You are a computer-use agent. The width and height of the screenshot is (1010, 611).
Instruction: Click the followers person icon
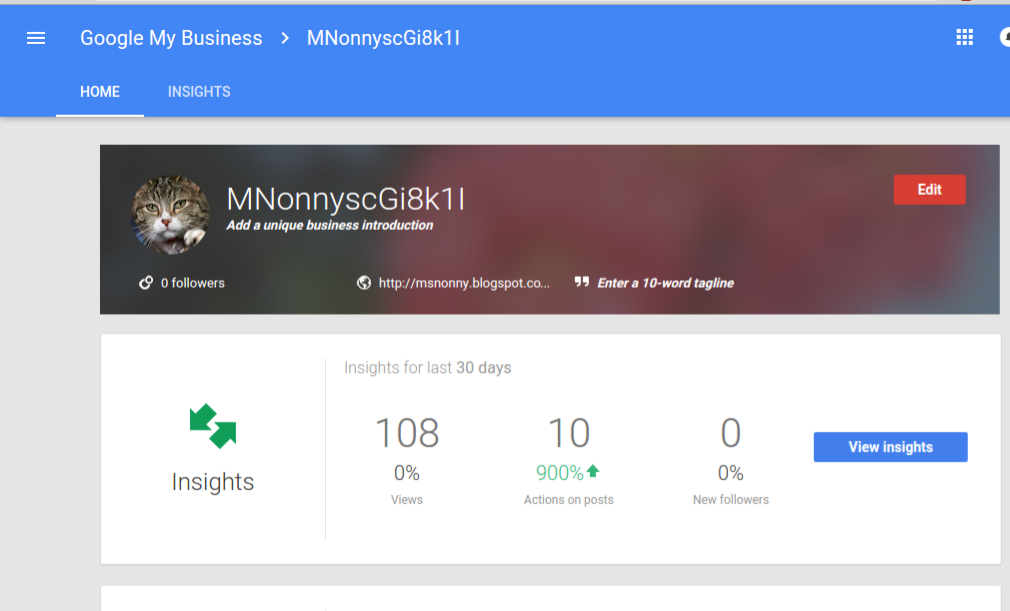pos(148,282)
